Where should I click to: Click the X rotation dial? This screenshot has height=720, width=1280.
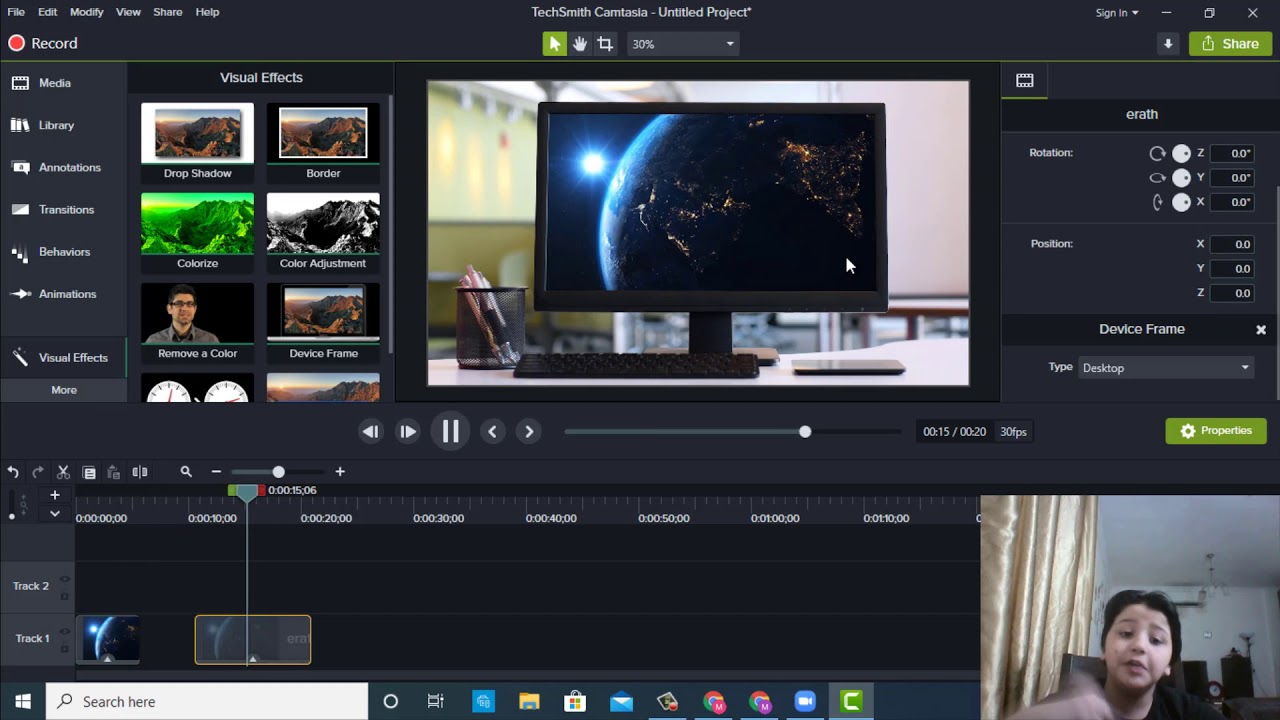point(1181,201)
